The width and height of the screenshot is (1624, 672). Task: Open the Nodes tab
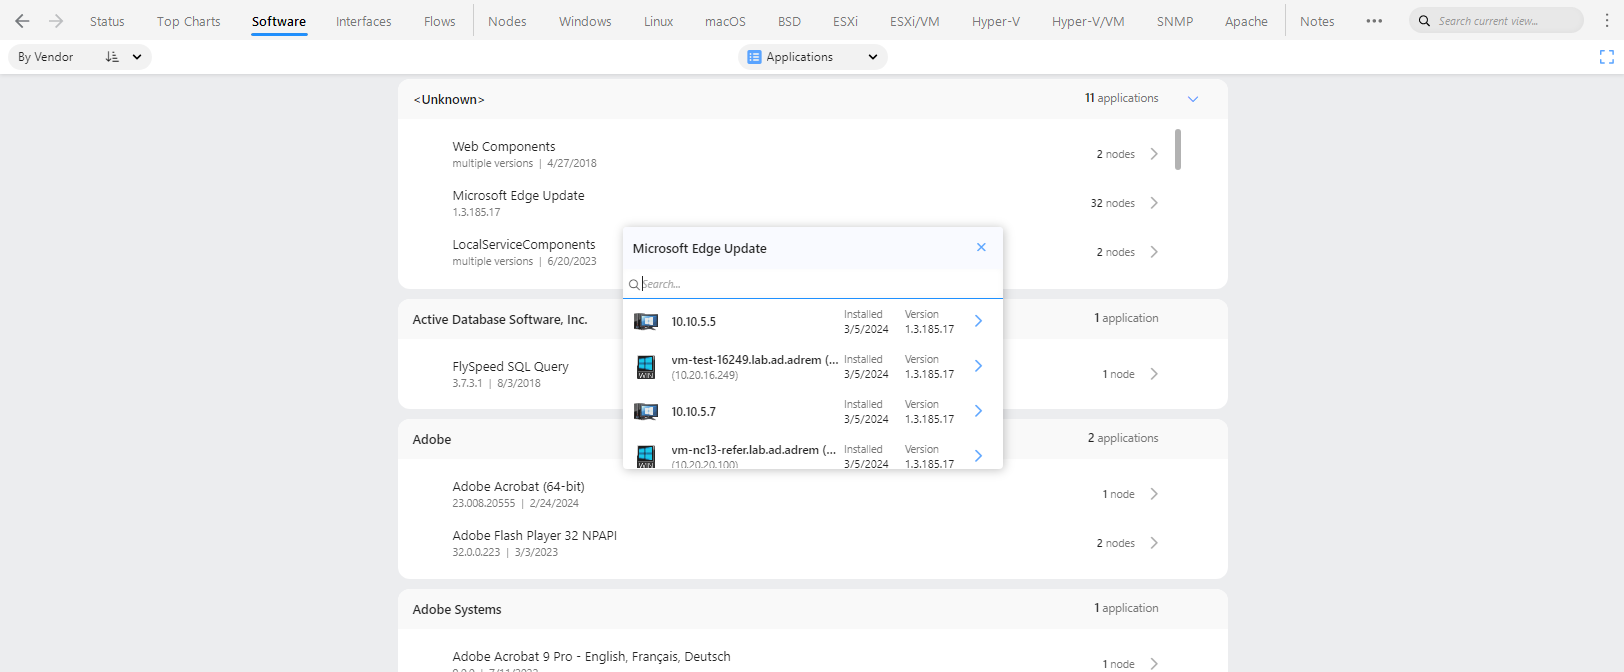coord(507,21)
